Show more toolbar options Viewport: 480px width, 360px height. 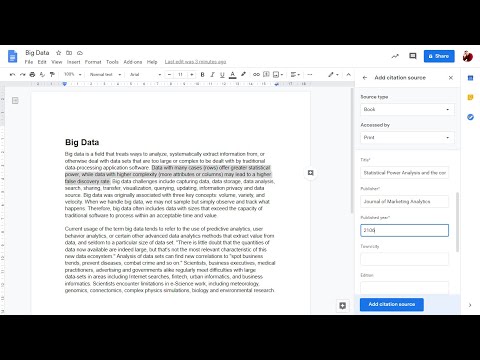(x=310, y=74)
